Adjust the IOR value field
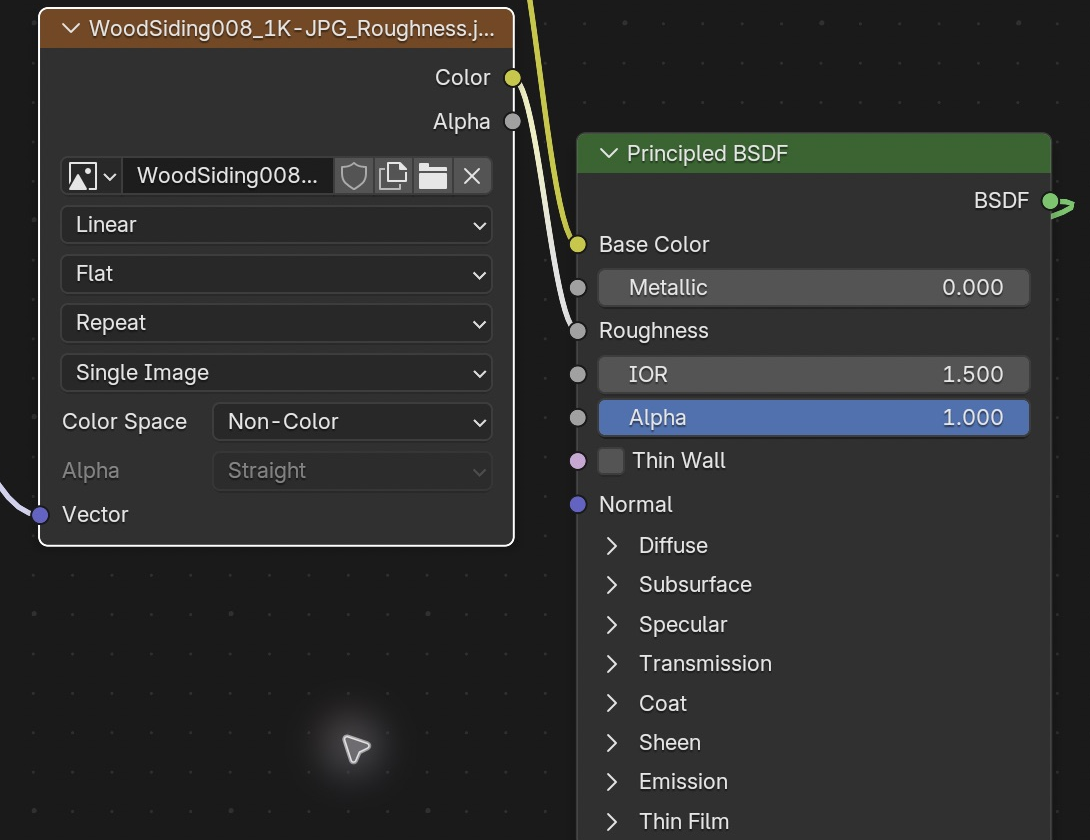1090x840 pixels. [814, 375]
